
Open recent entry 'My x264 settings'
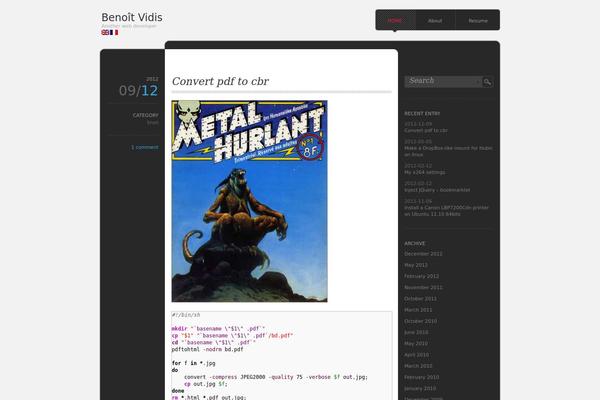coord(425,172)
